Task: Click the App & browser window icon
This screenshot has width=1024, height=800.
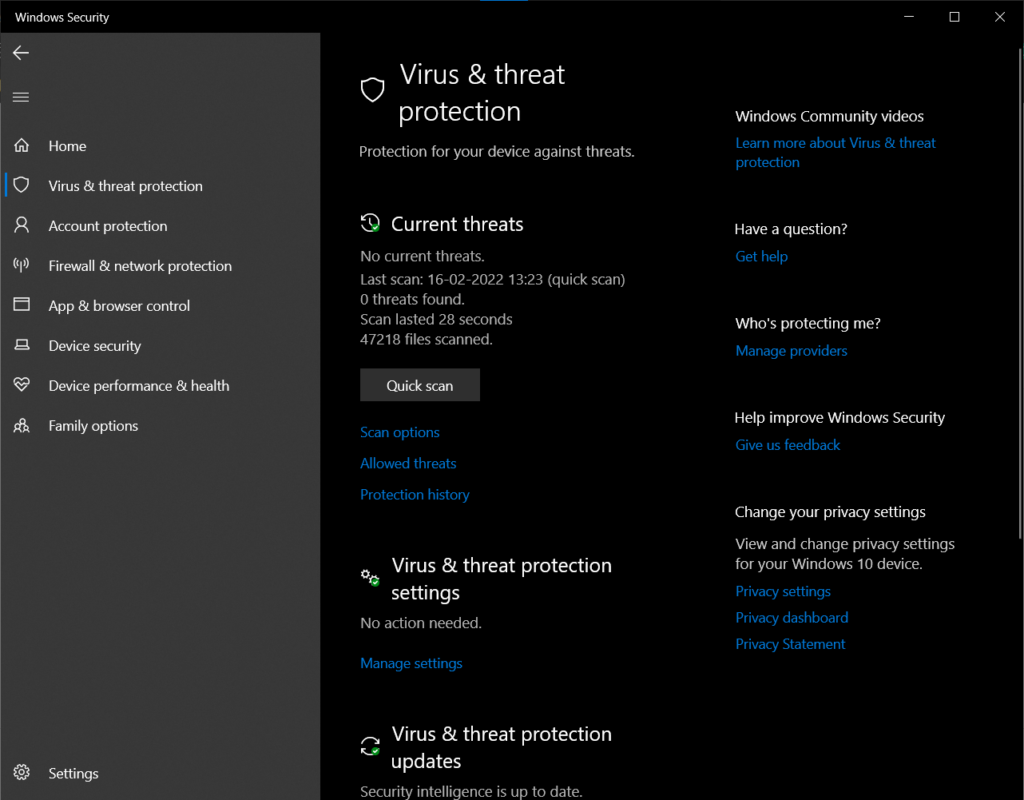Action: click(x=22, y=304)
